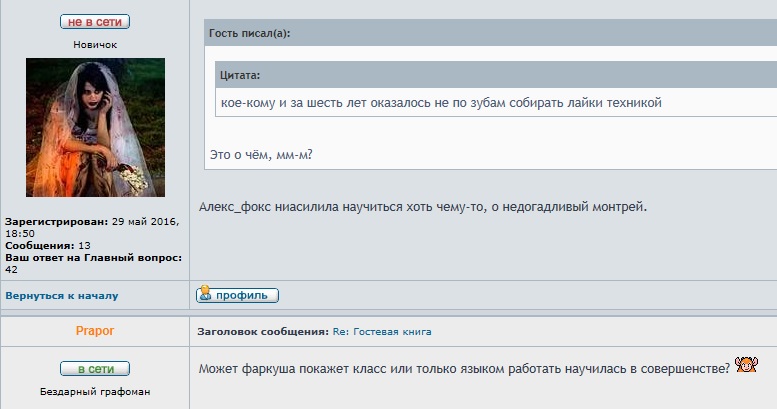Click quoted text 'кое-кому и за шесть лет'
Image resolution: width=777 pixels, height=409 pixels.
(293, 103)
